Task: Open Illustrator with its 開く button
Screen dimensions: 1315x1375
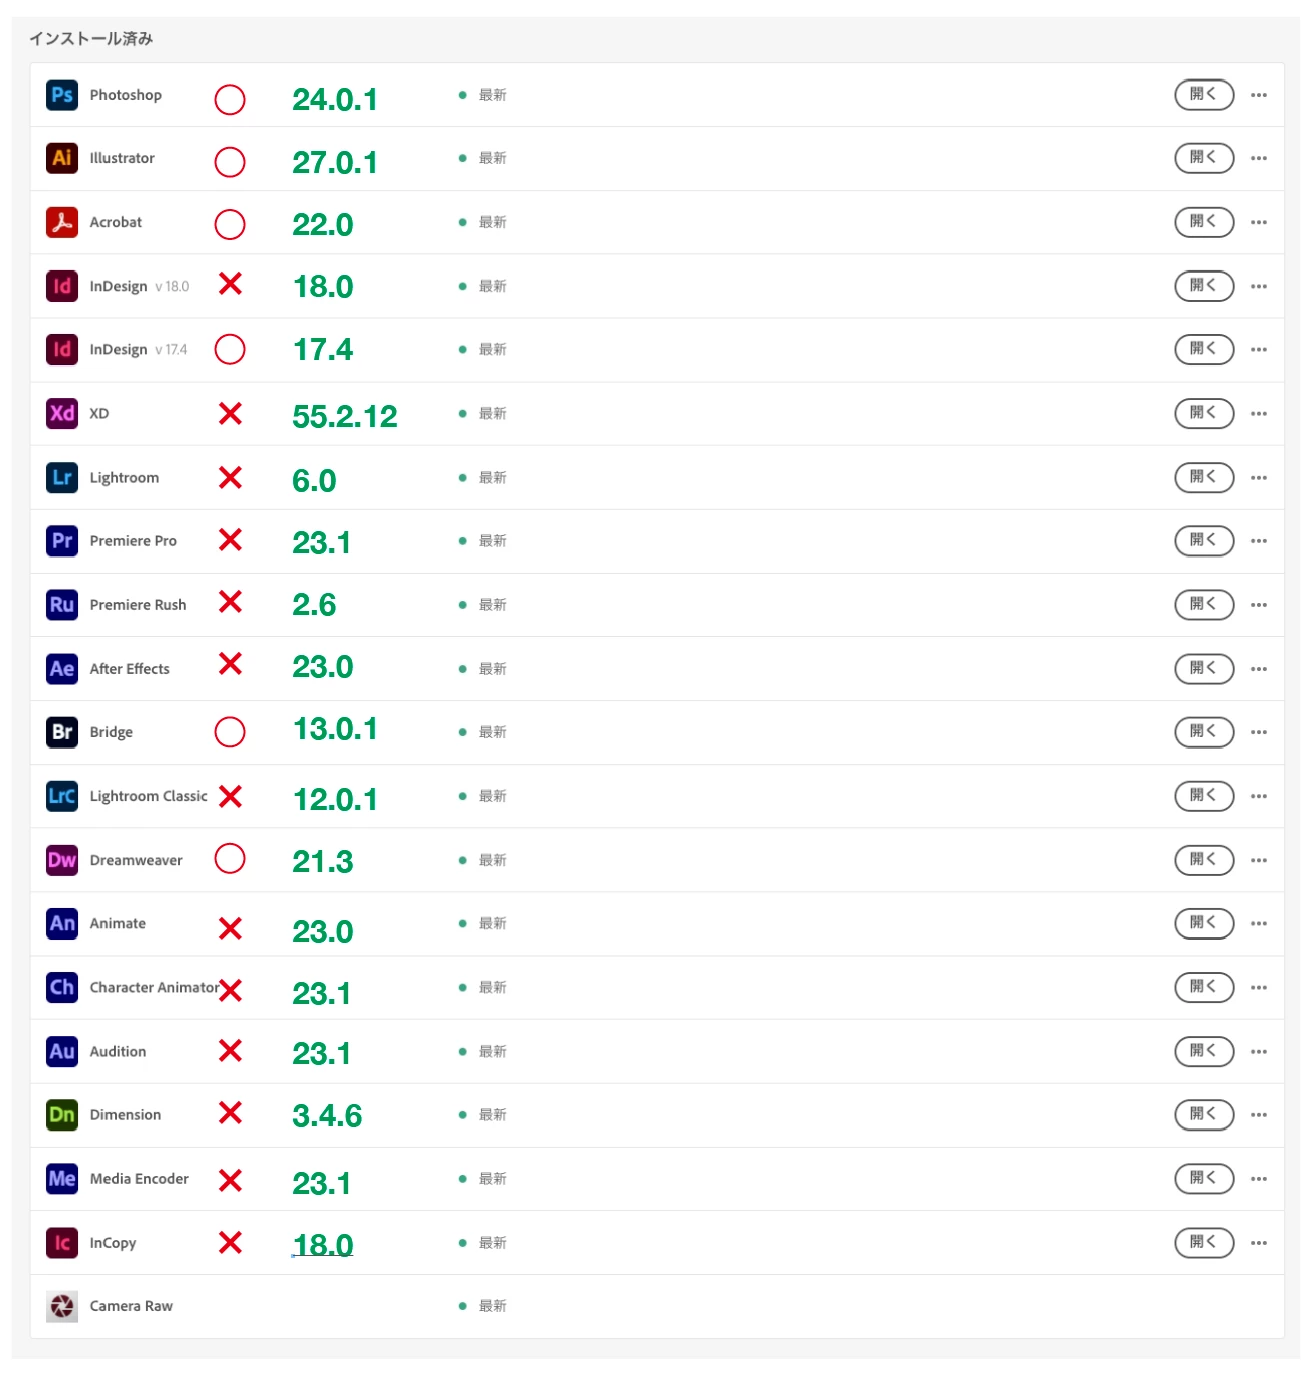Action: pos(1204,158)
